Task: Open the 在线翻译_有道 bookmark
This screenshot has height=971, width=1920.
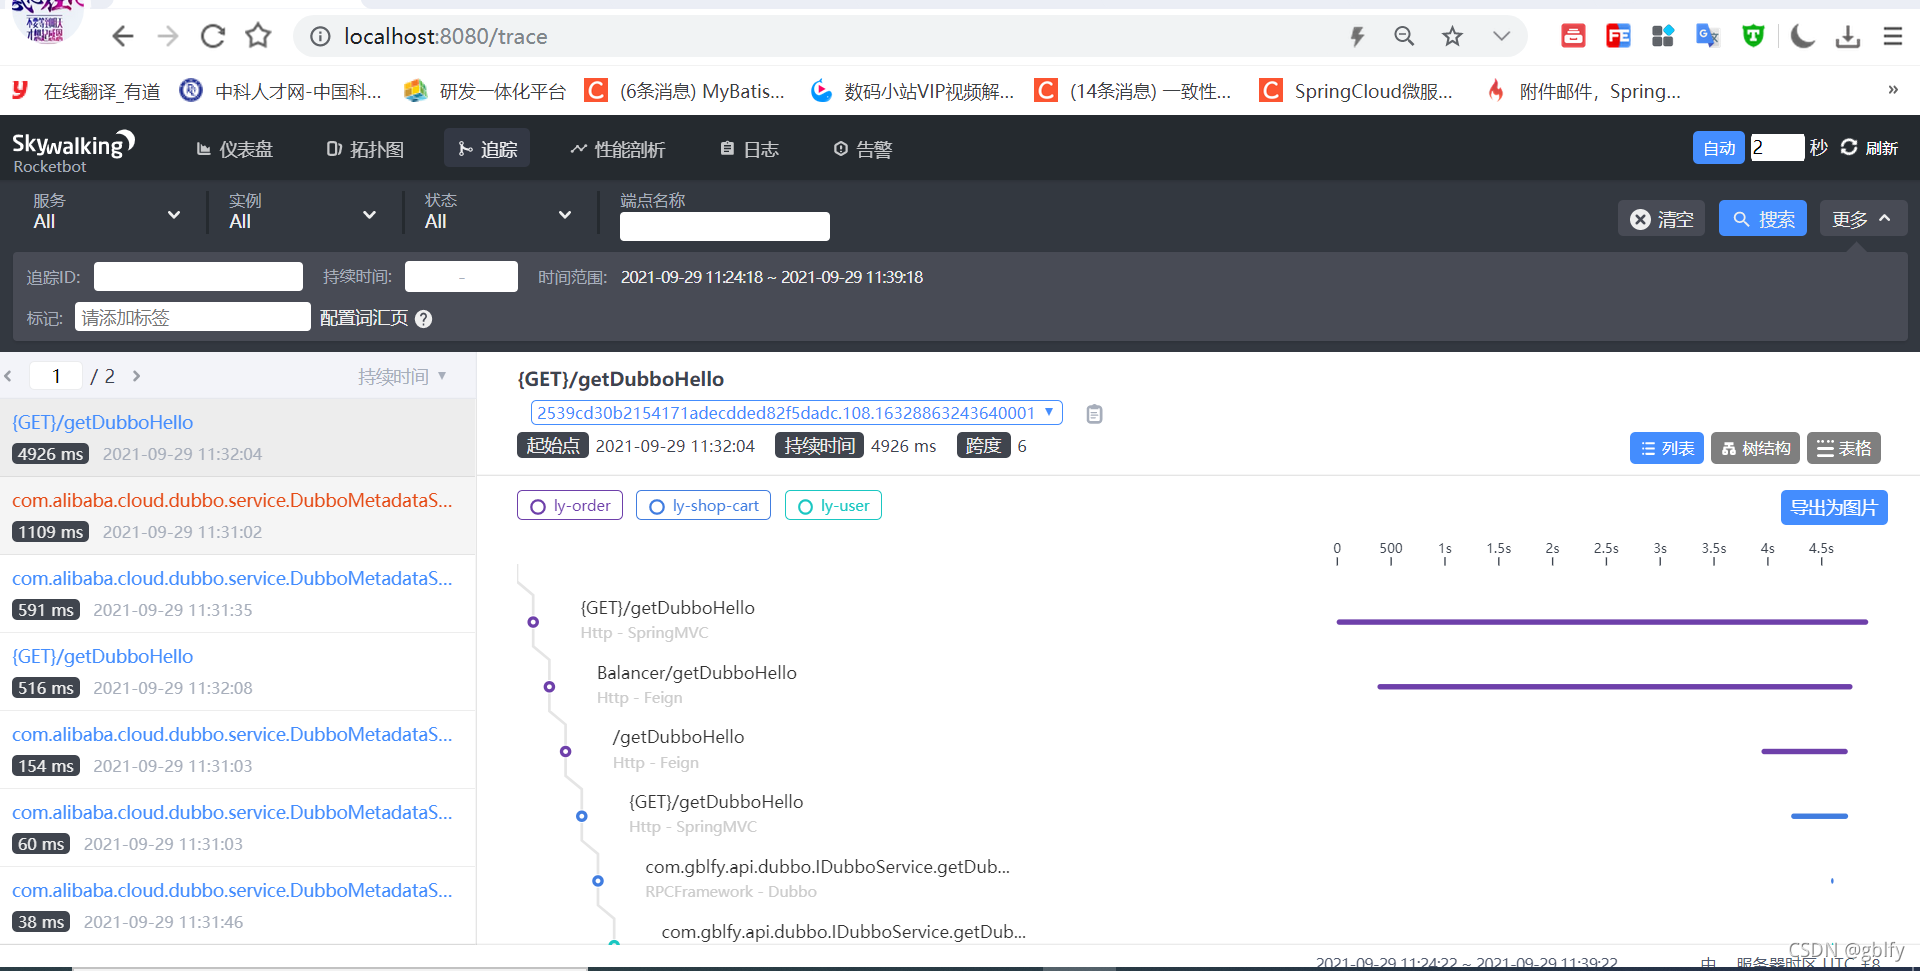Action: pos(86,91)
